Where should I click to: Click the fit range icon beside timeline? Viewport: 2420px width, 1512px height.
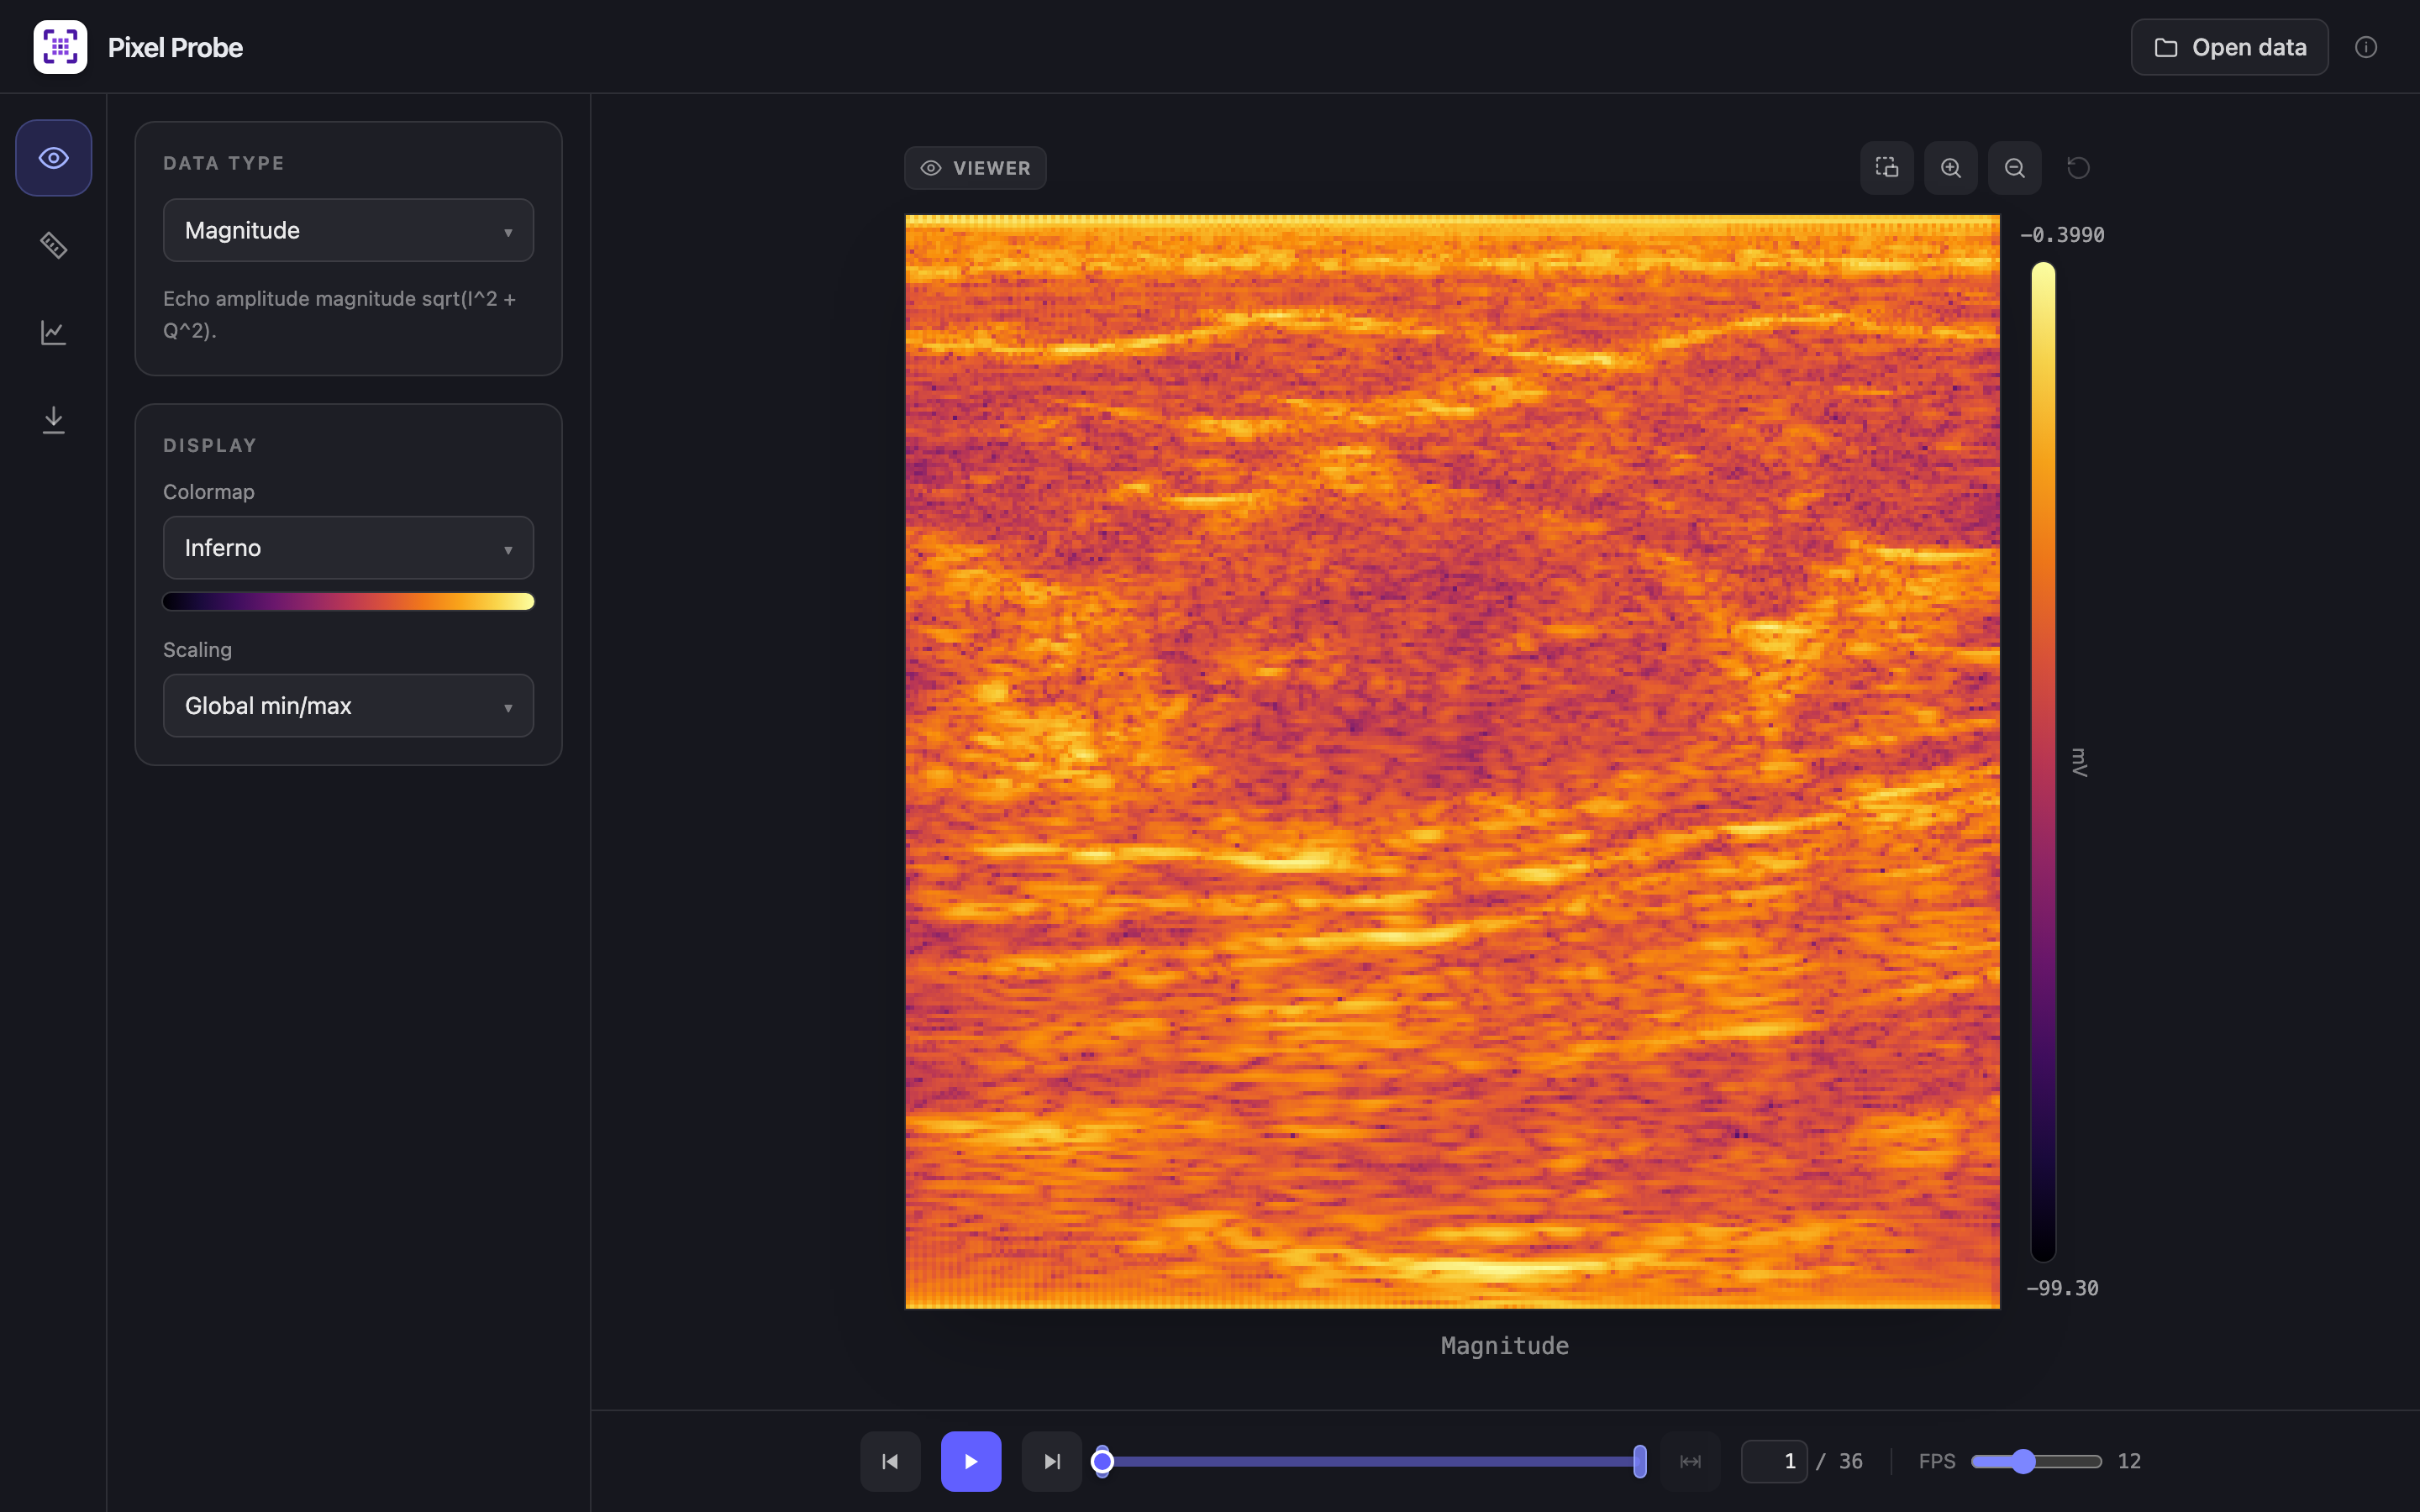coord(1690,1461)
